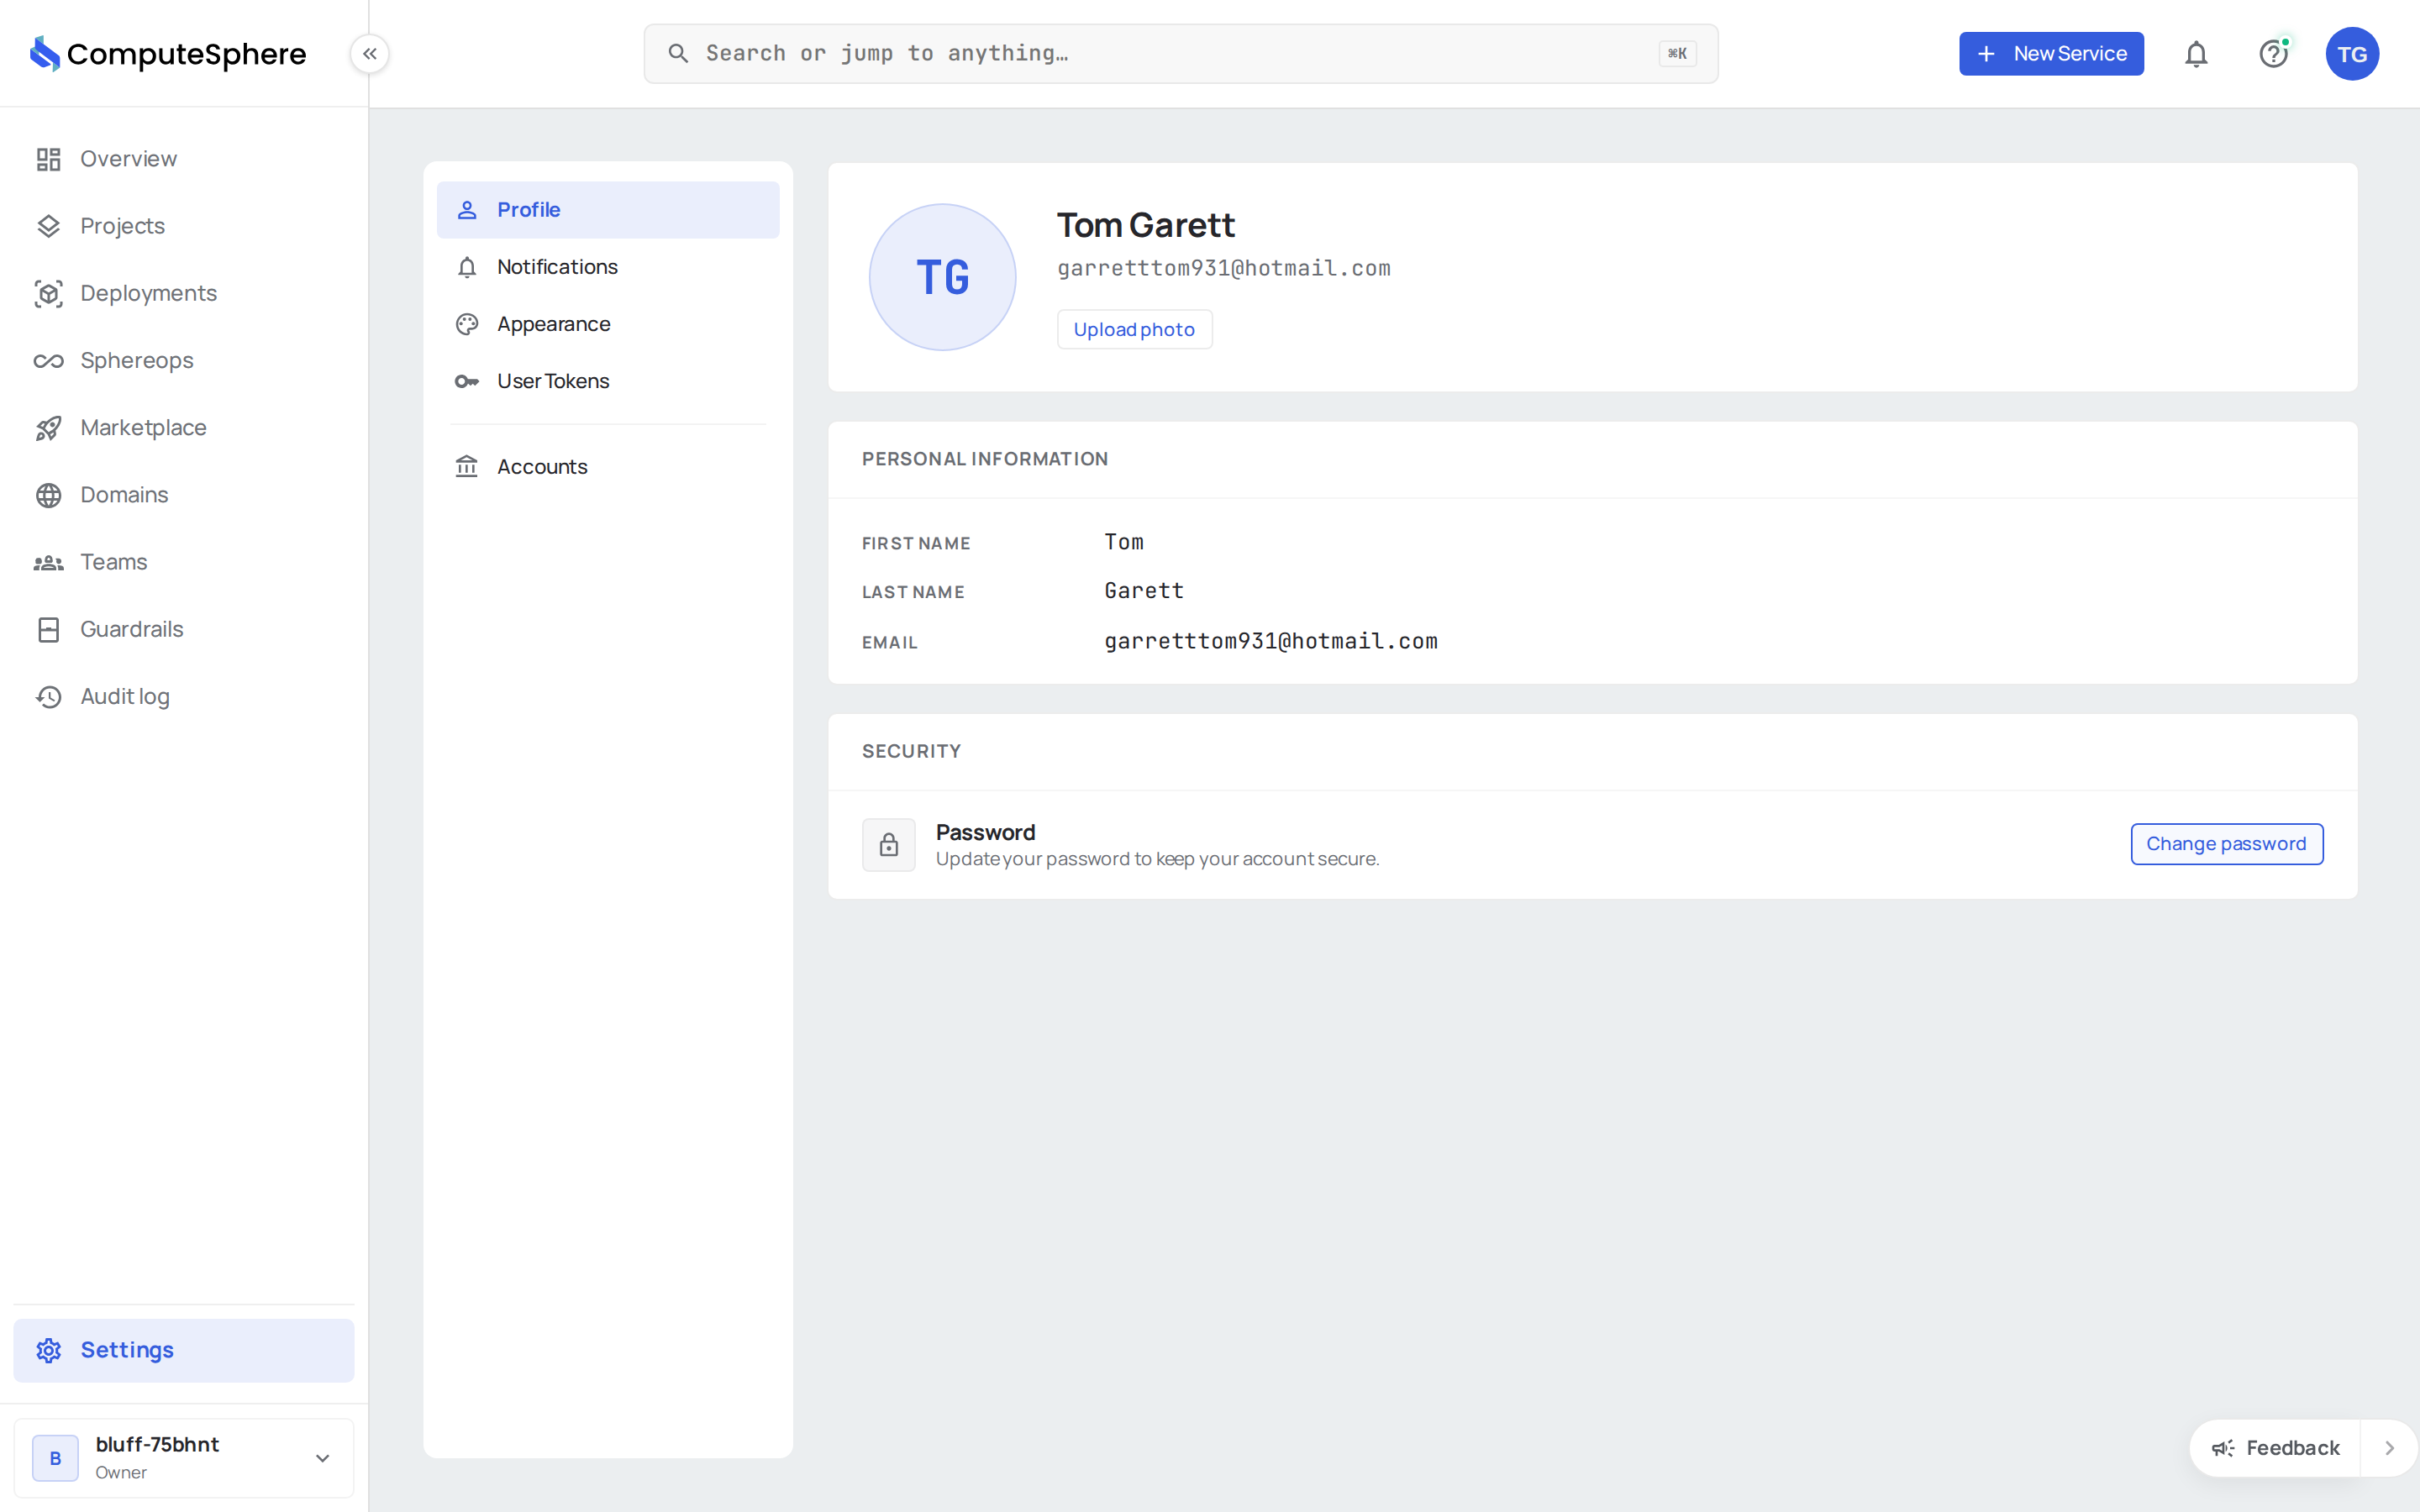
Task: Click the Teams people icon
Action: coord(48,562)
